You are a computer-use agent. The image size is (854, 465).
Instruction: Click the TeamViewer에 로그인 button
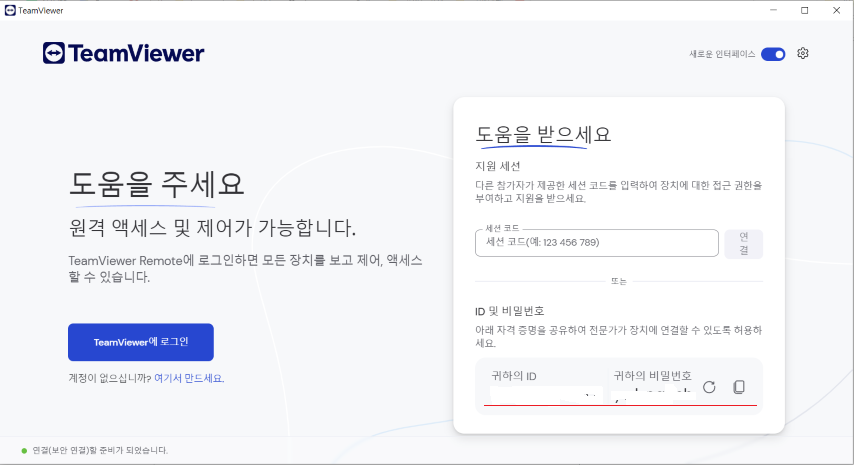click(x=141, y=342)
